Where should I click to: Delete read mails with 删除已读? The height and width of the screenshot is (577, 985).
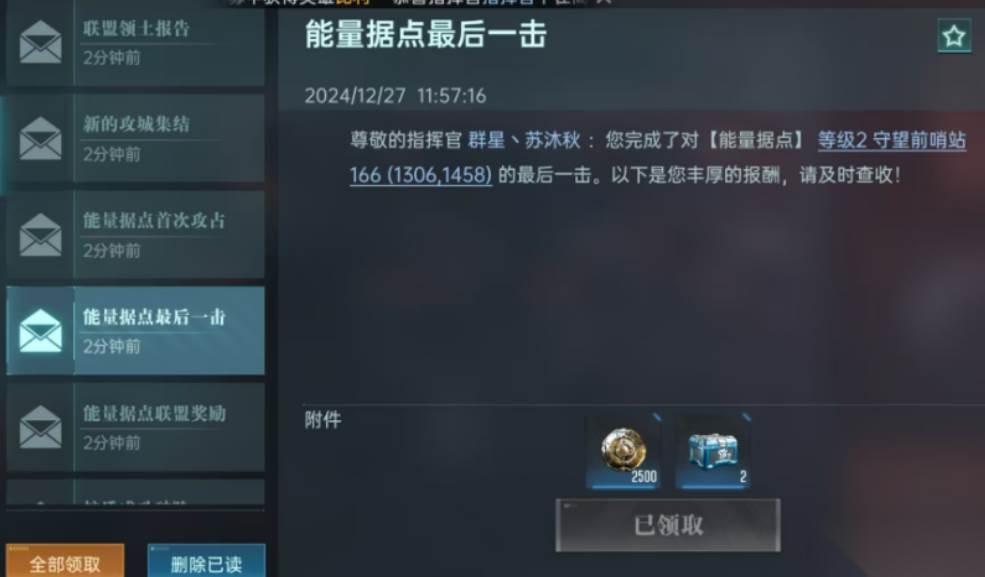tap(206, 561)
